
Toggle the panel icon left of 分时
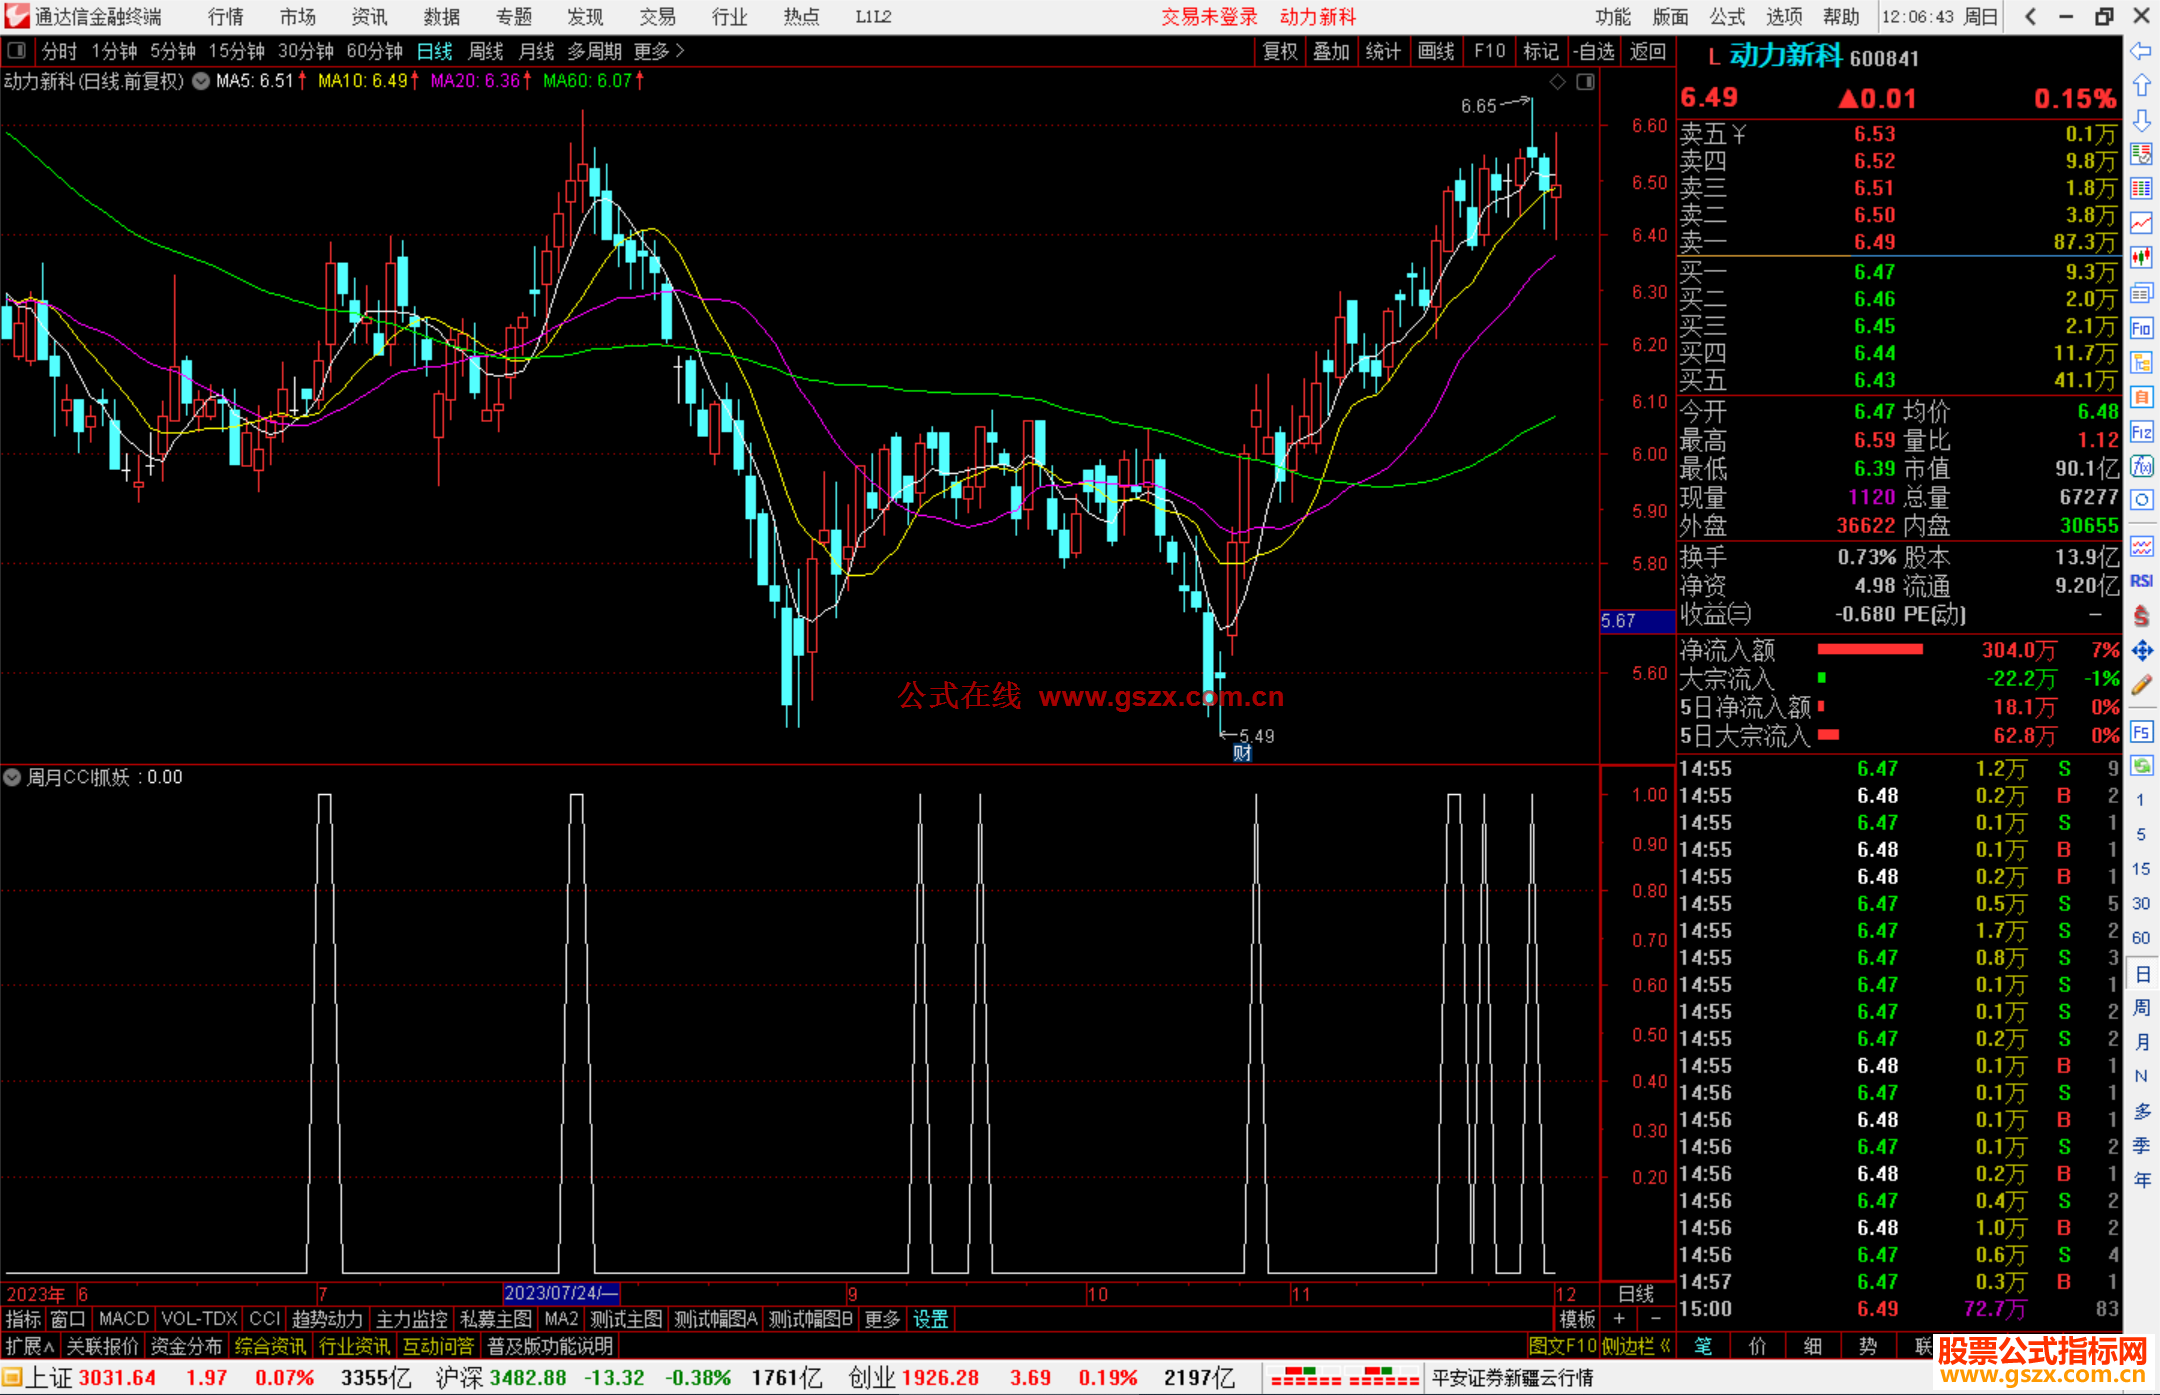[x=17, y=50]
